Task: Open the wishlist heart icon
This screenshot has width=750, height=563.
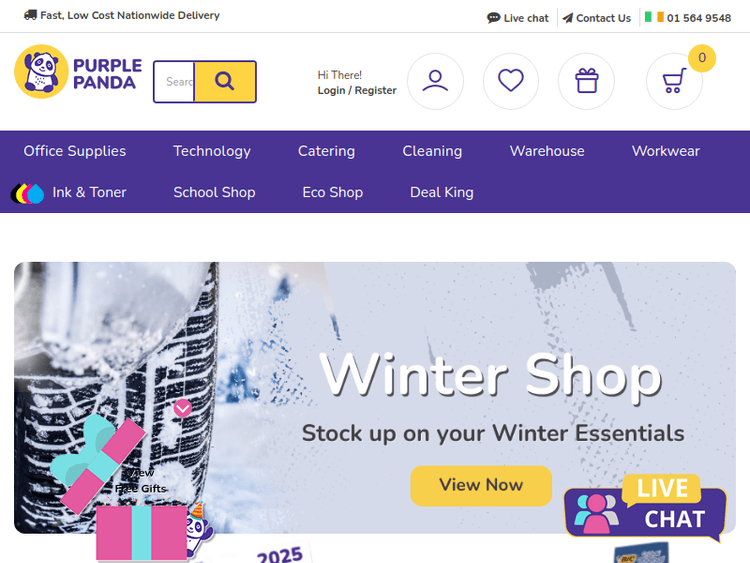Action: point(510,81)
